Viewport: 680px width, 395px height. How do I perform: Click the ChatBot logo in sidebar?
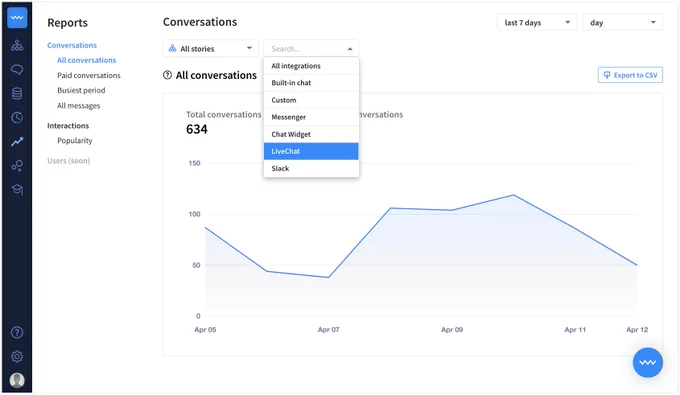tap(17, 18)
